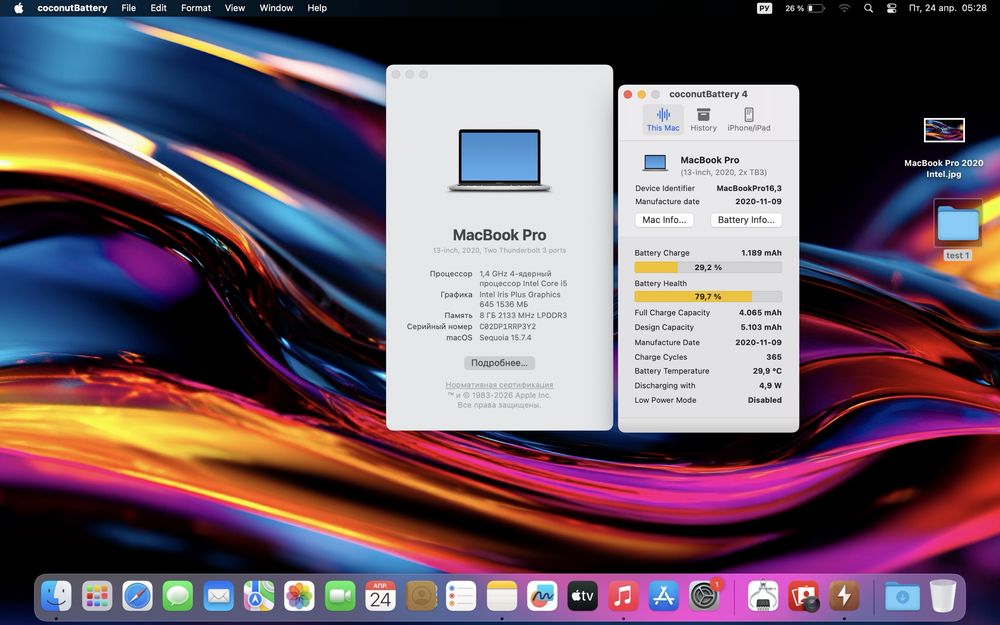Click the Подробнее... button in About window
This screenshot has height=625, width=1000.
pos(499,362)
